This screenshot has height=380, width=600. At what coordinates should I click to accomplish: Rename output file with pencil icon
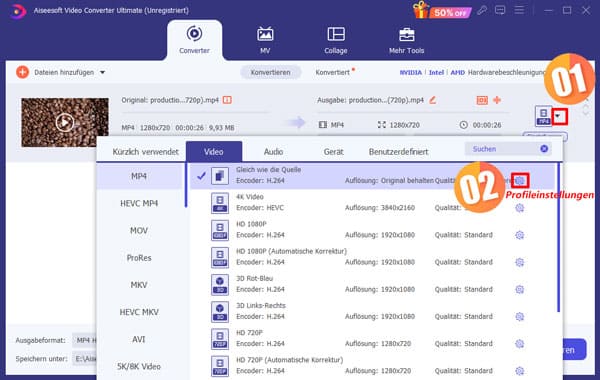tap(433, 100)
